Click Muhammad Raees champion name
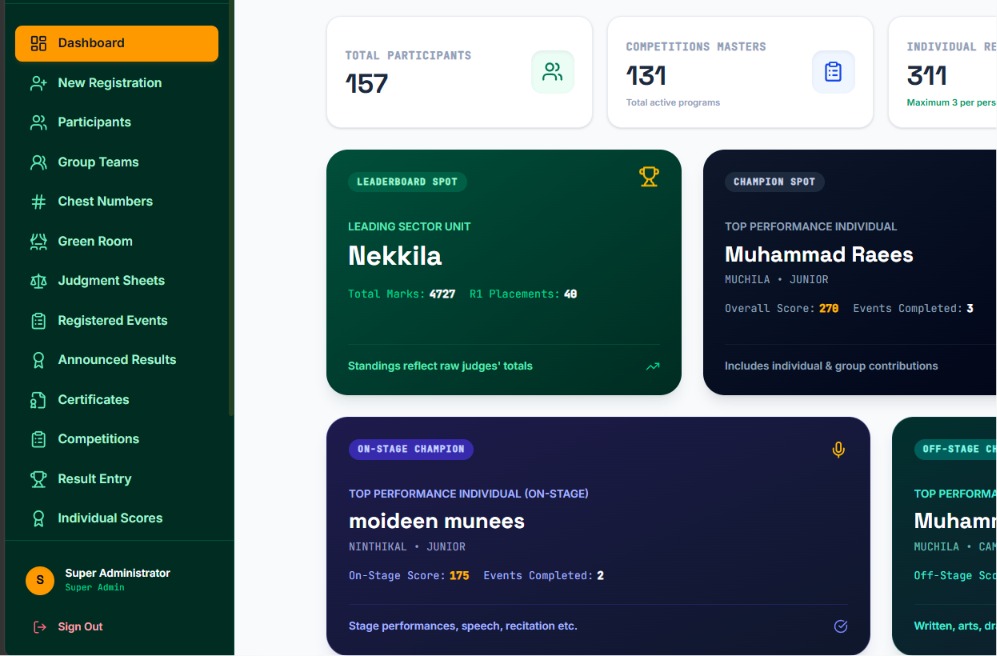 [x=819, y=255]
